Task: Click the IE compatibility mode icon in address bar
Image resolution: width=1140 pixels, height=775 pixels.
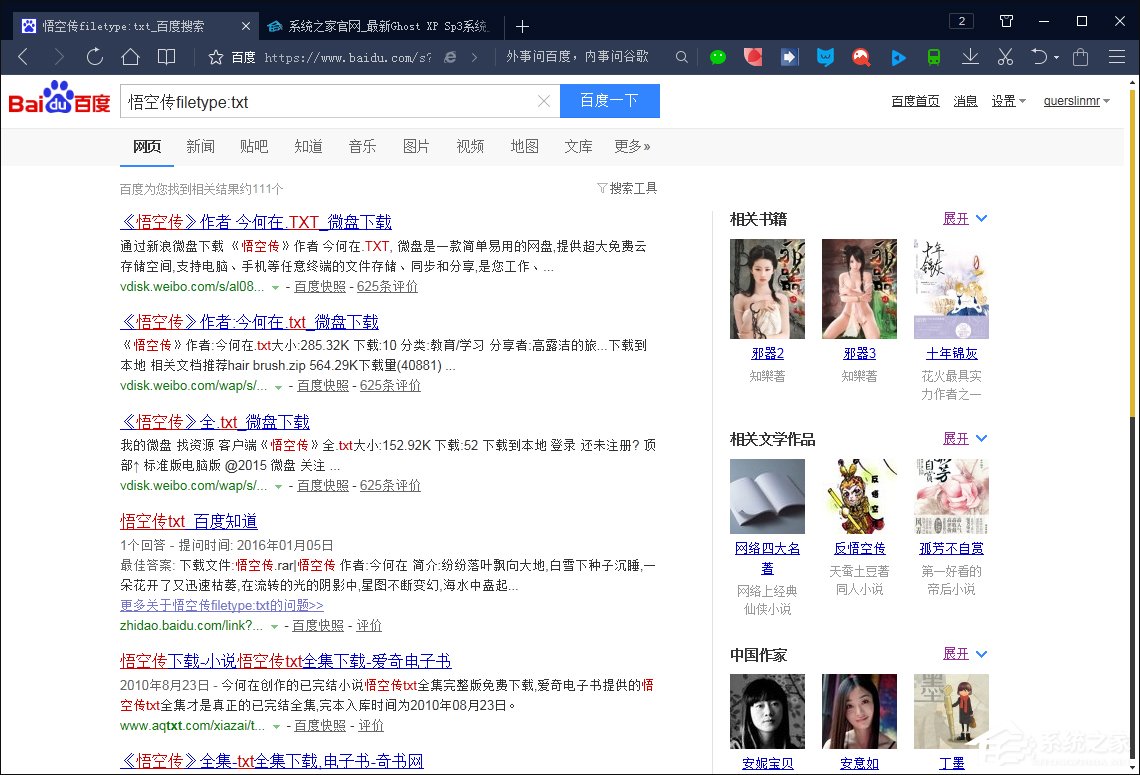Action: [450, 57]
